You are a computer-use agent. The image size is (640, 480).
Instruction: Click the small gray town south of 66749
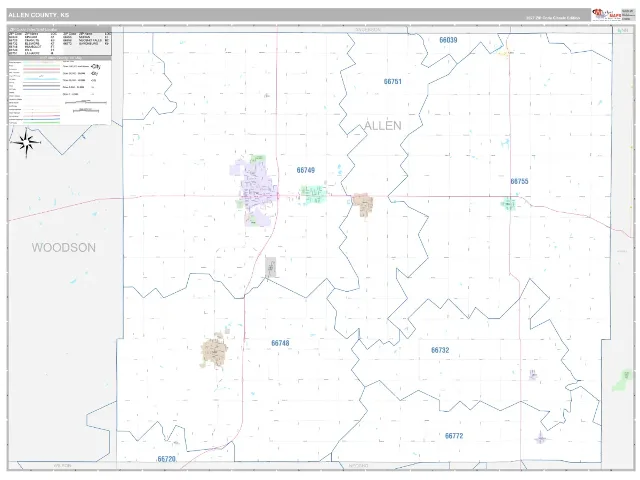(271, 267)
